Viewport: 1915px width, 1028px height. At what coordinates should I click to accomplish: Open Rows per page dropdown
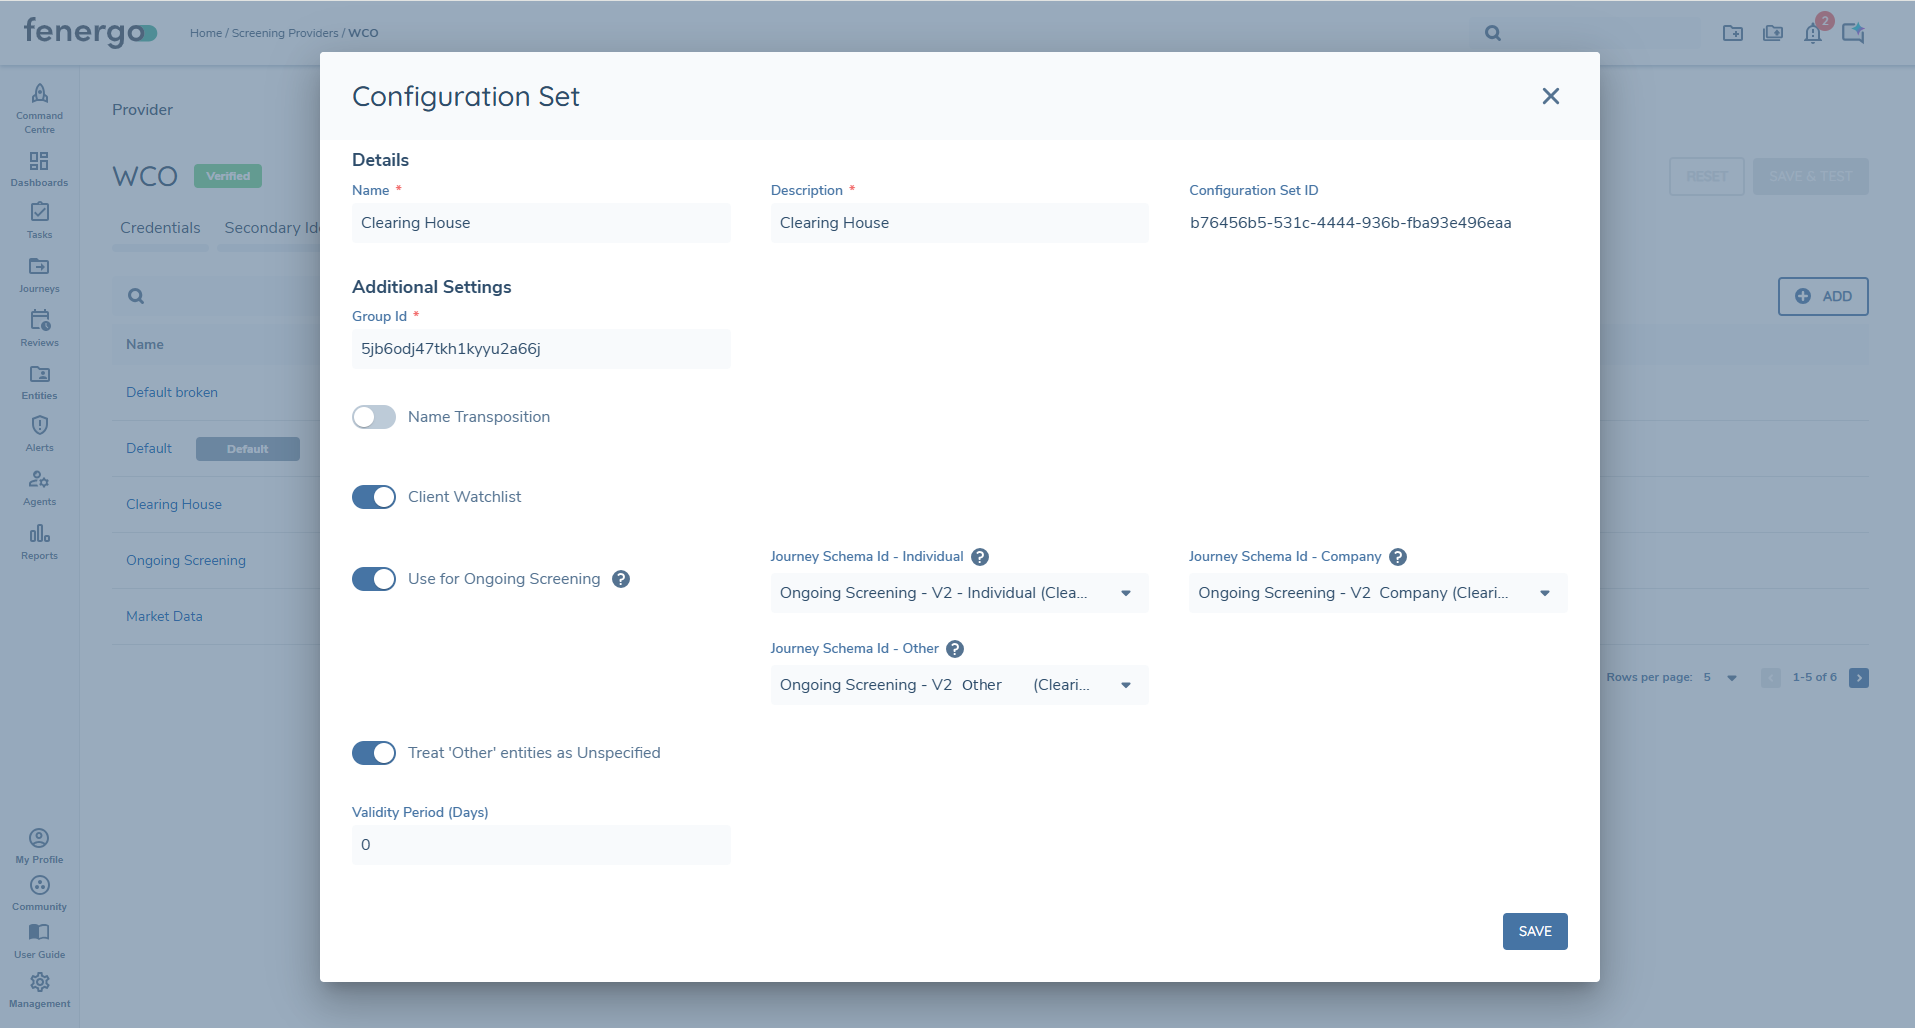coord(1721,678)
